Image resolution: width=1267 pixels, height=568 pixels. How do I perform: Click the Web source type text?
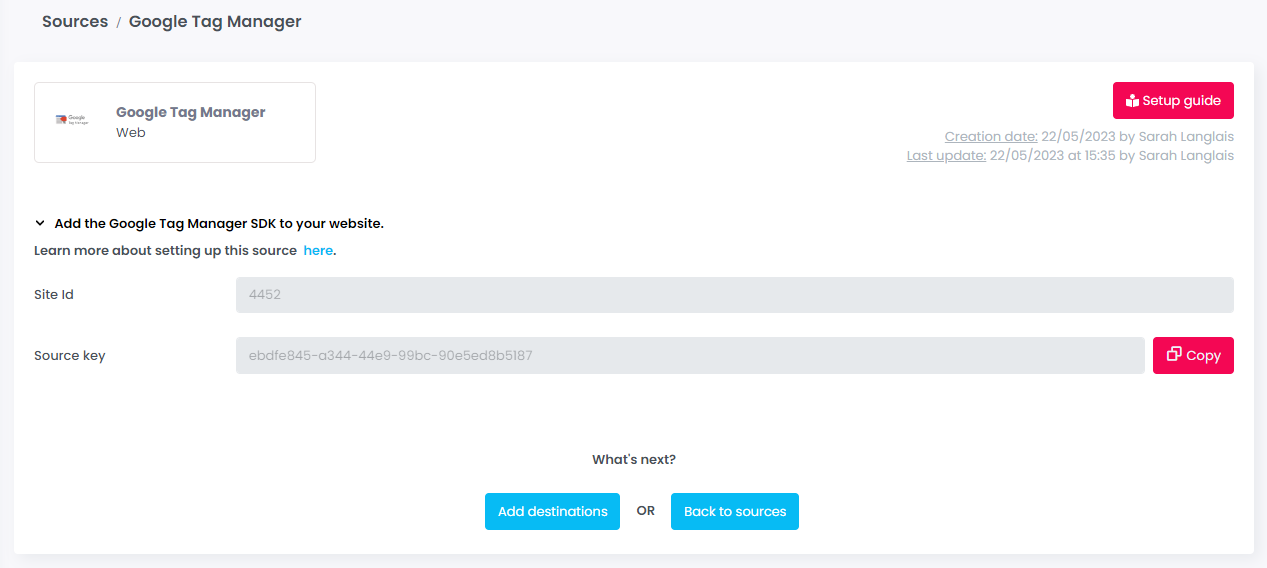pos(131,133)
